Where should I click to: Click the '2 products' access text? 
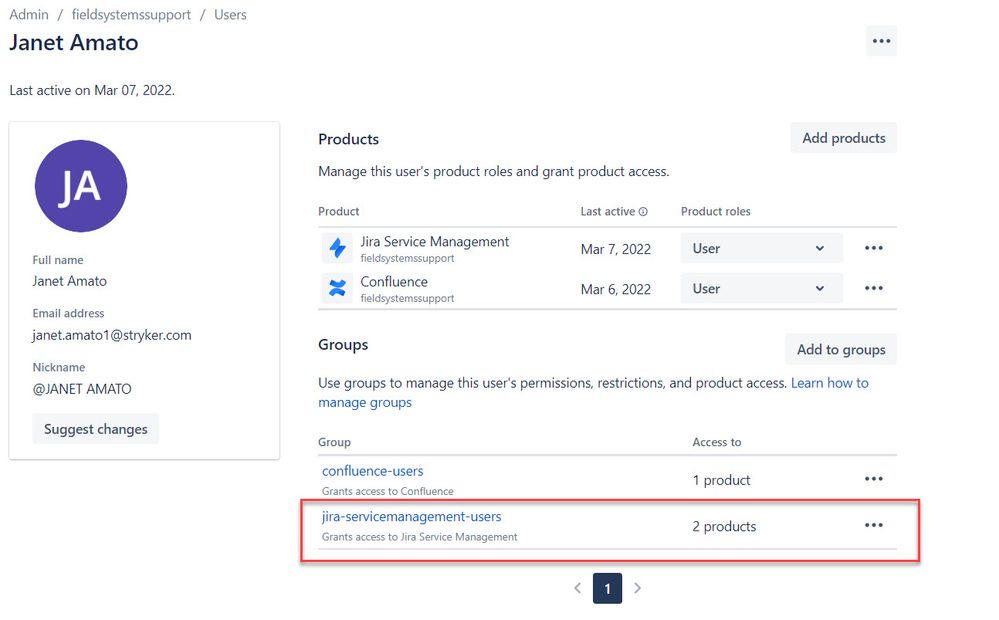point(724,526)
